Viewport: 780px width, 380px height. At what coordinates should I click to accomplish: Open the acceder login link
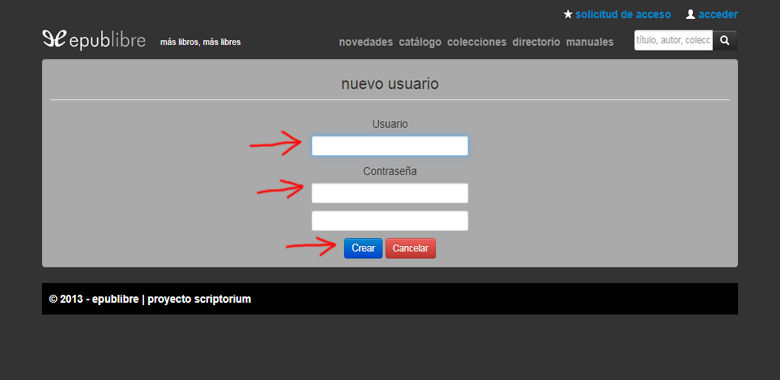(x=718, y=14)
